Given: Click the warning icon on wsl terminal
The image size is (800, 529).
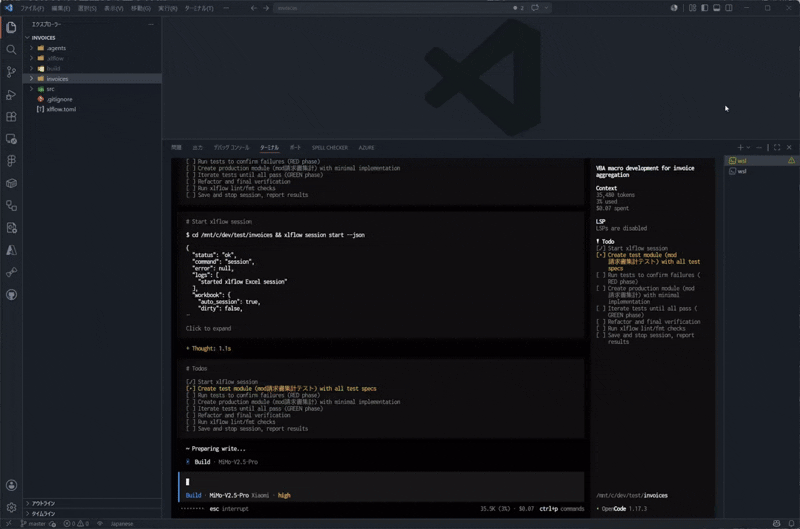Looking at the screenshot, I should [x=791, y=161].
